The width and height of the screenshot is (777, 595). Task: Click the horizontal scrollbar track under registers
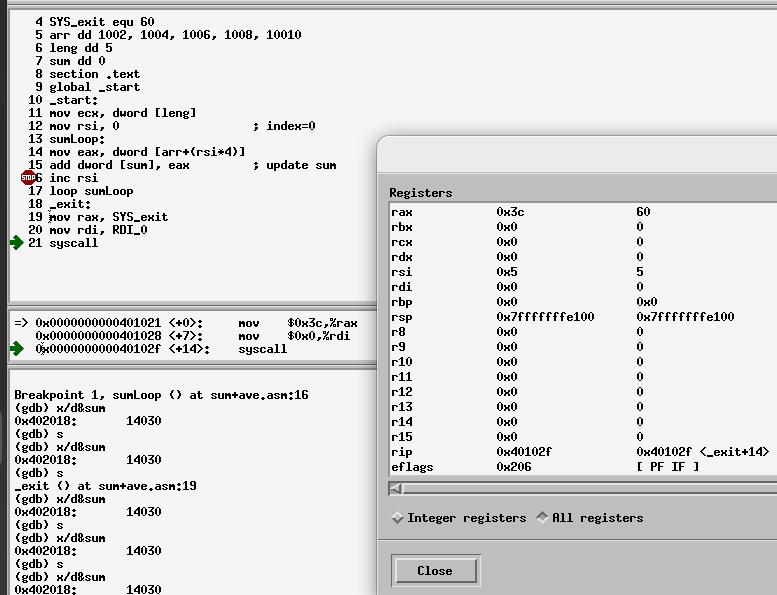pos(590,489)
